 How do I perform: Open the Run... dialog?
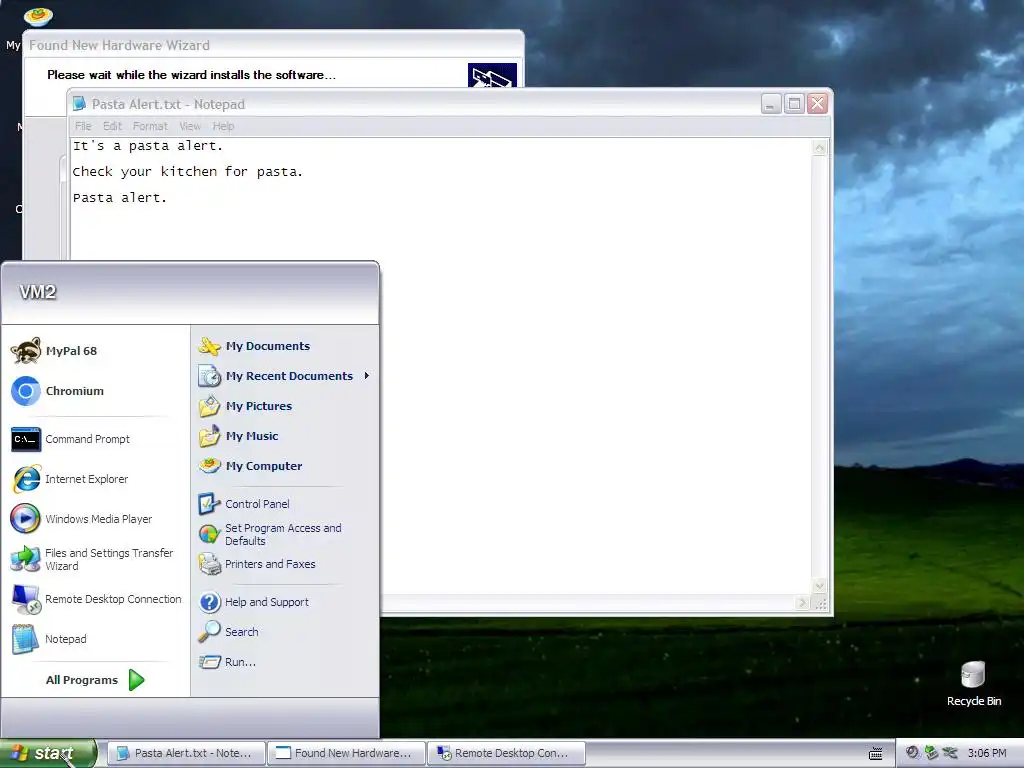(x=228, y=662)
